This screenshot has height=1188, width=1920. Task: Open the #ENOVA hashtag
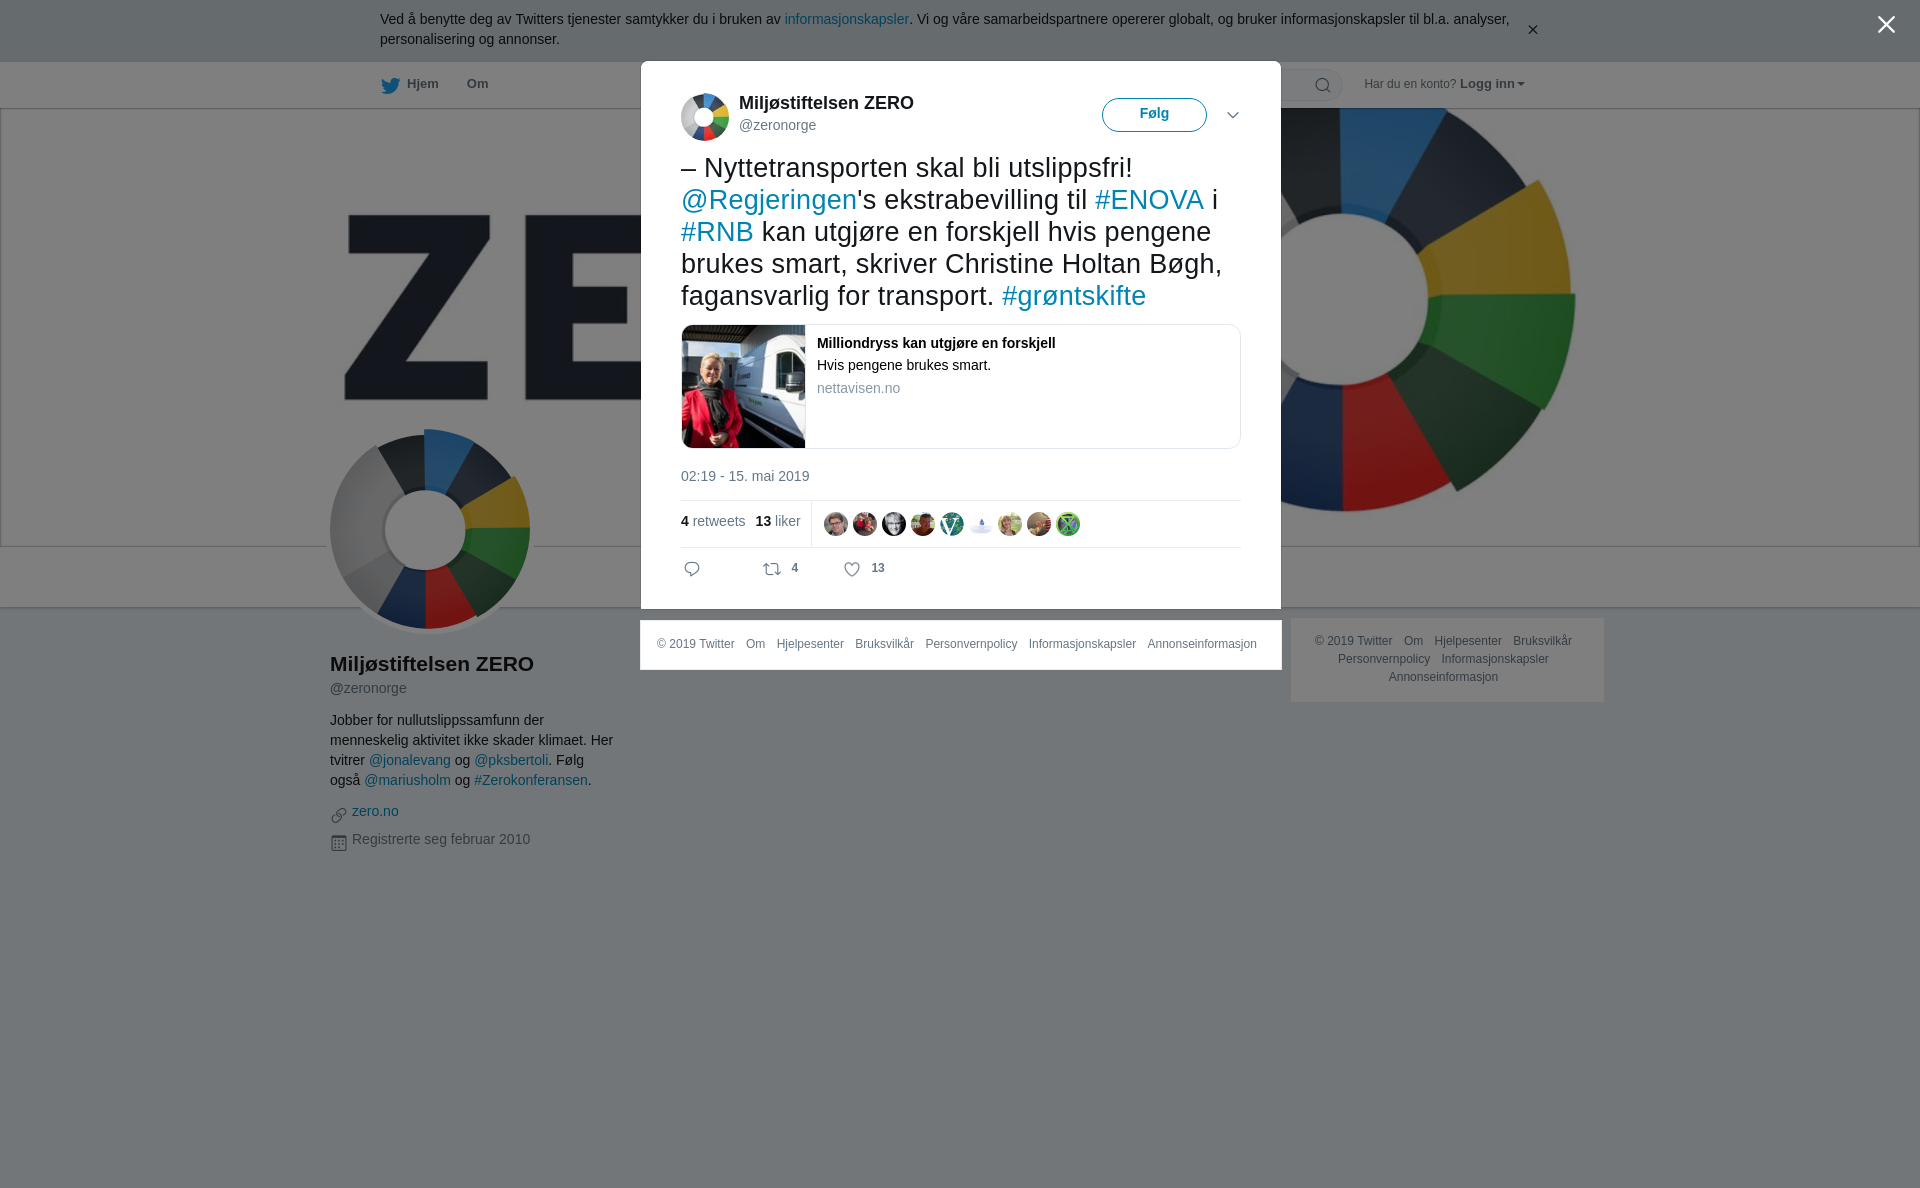point(1149,200)
